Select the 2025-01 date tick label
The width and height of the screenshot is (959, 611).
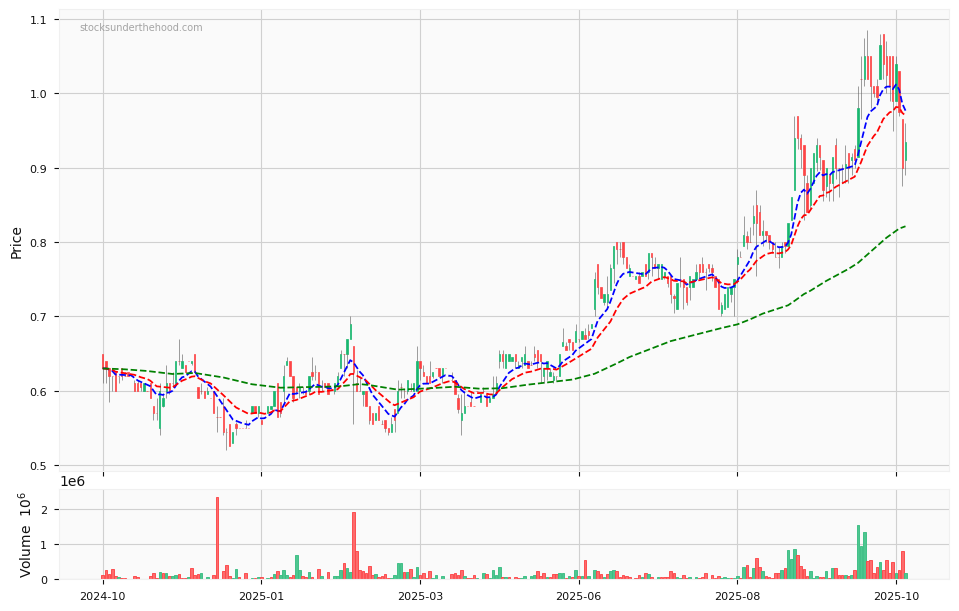pyautogui.click(x=261, y=596)
